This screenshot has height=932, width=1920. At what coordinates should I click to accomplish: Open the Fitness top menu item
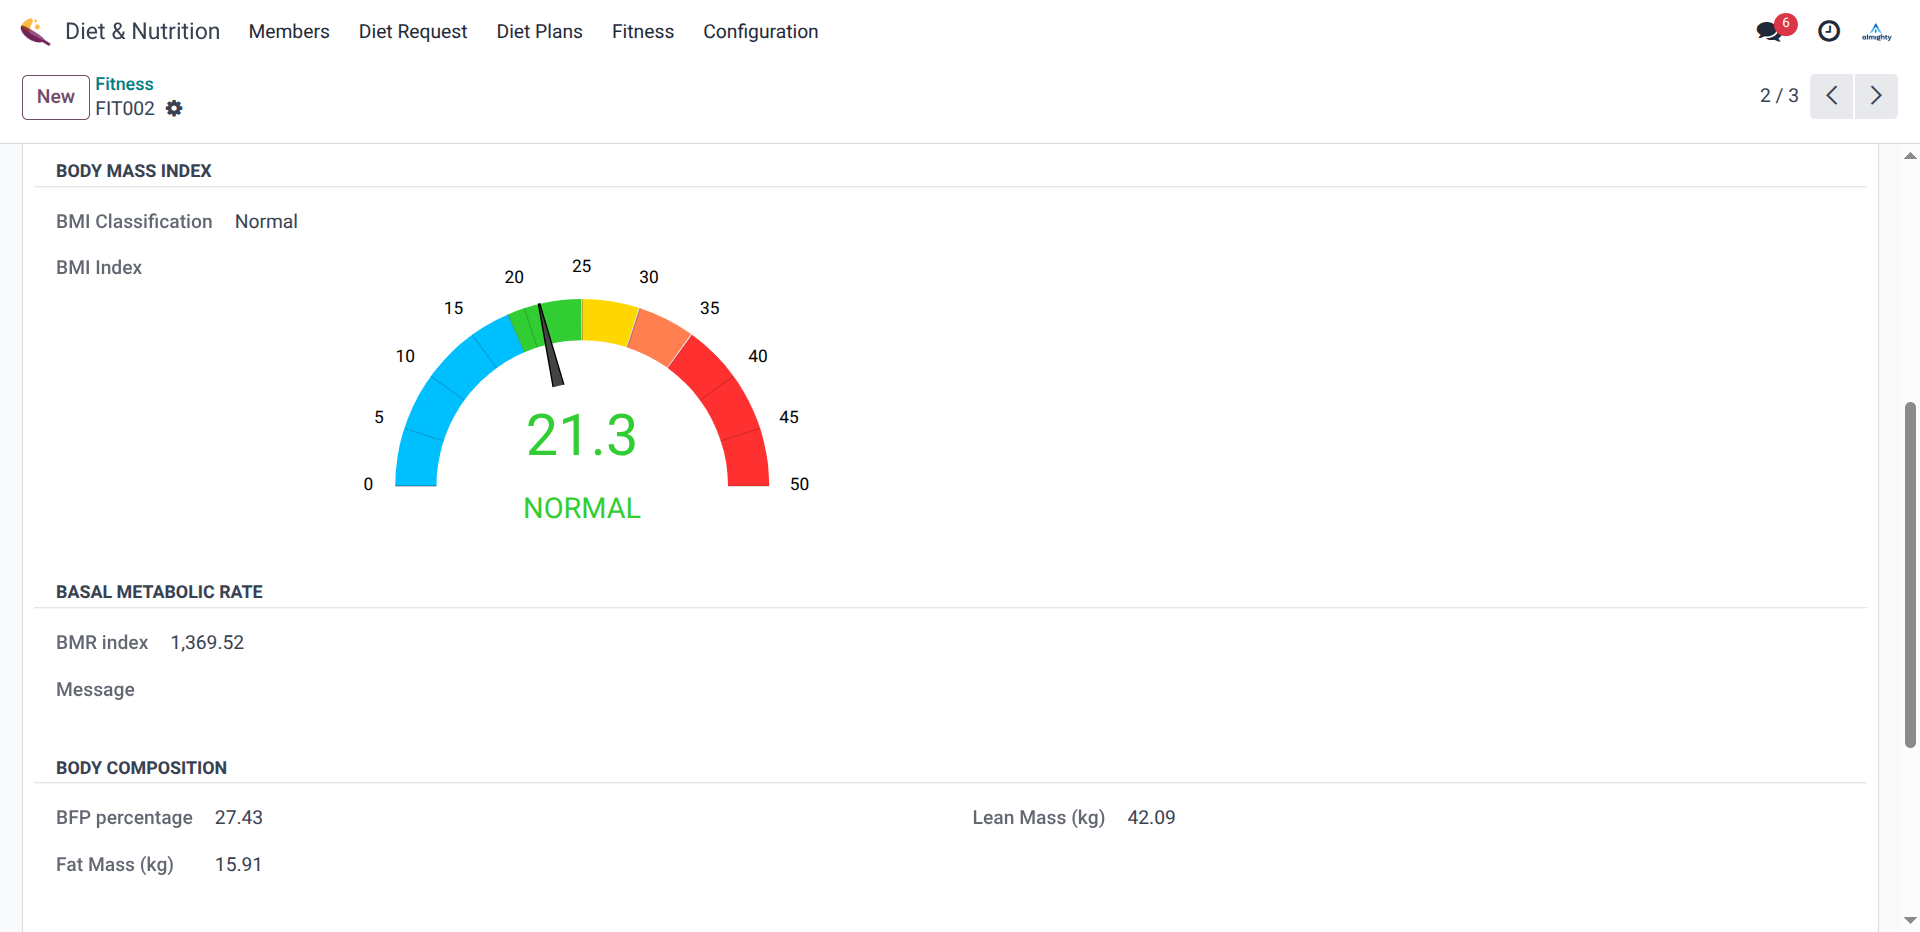point(643,32)
